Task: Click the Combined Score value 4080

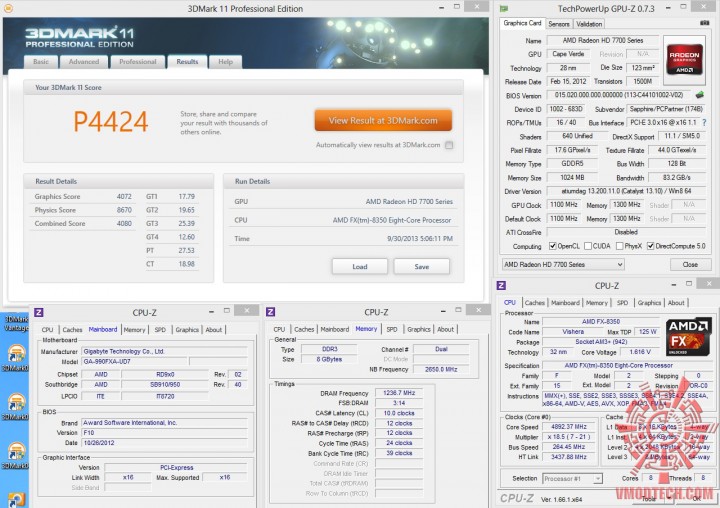Action: pyautogui.click(x=124, y=224)
